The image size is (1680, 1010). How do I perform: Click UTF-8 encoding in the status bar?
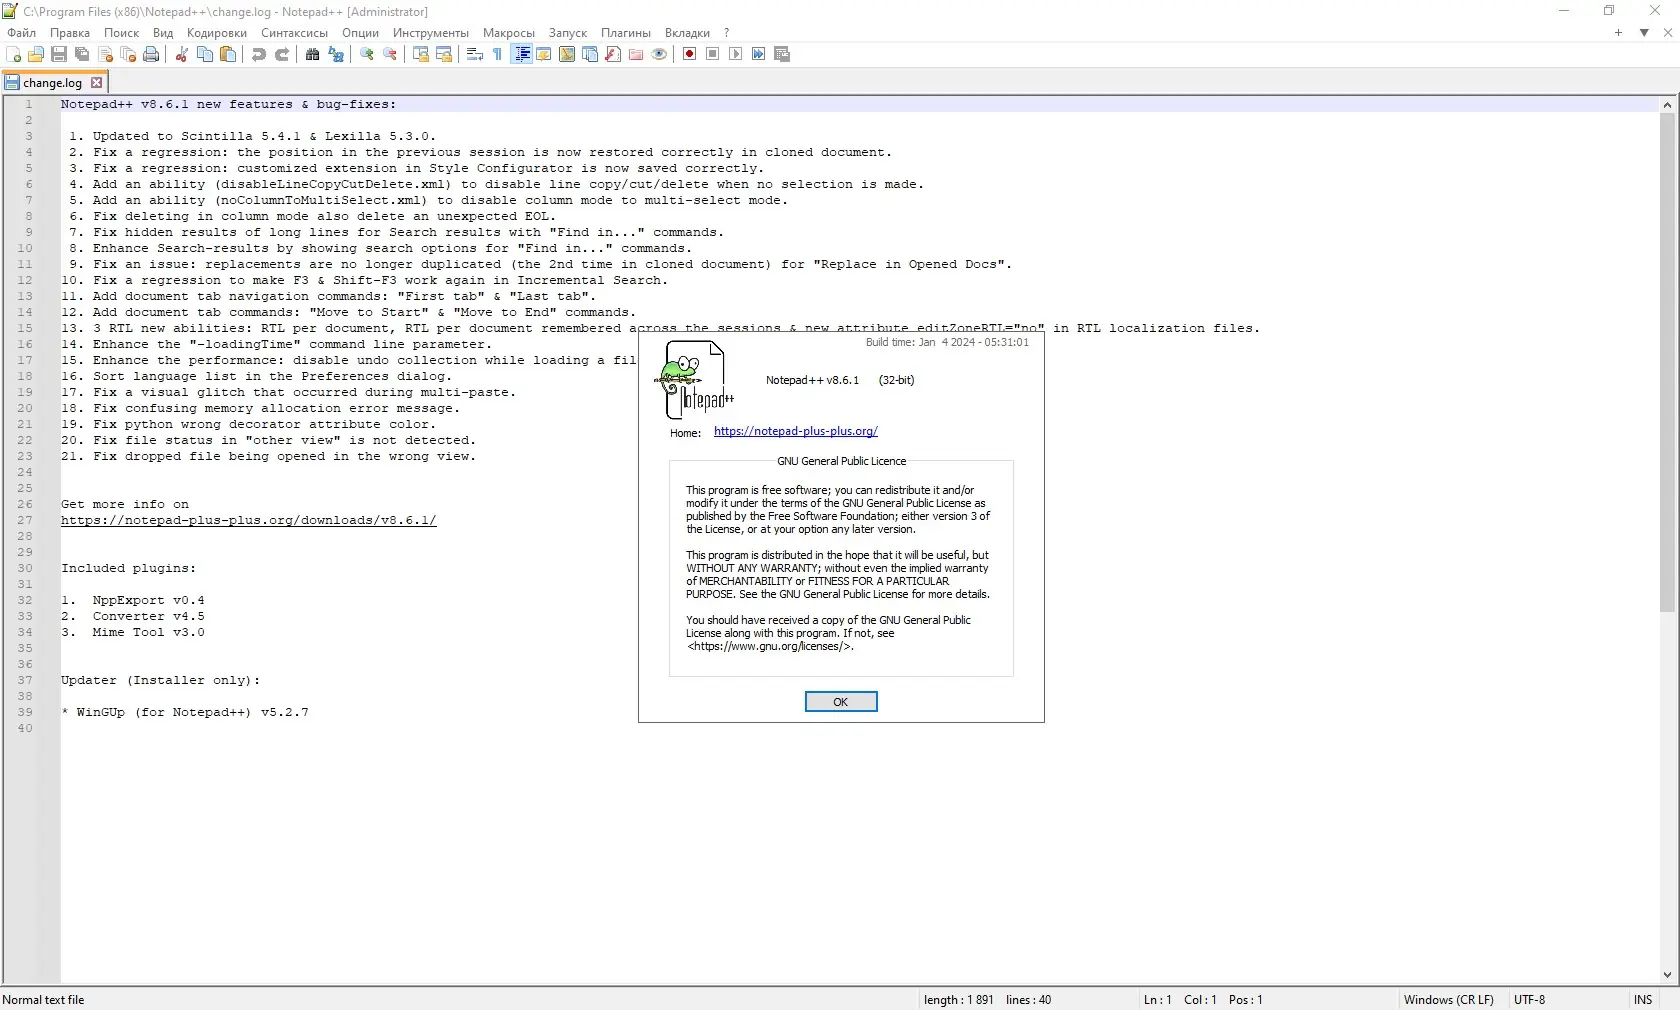[x=1530, y=1000]
